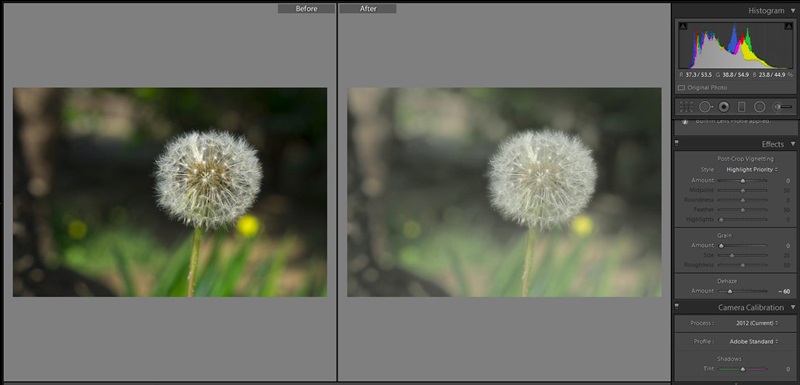The height and width of the screenshot is (385, 800).
Task: Click the Feather value 50
Action: click(787, 210)
